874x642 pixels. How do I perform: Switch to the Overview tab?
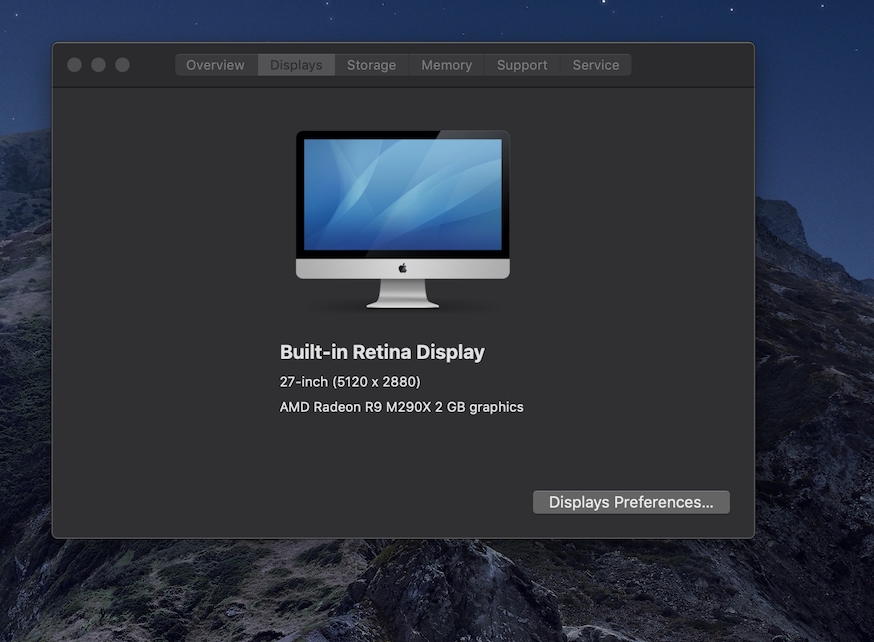pyautogui.click(x=216, y=65)
